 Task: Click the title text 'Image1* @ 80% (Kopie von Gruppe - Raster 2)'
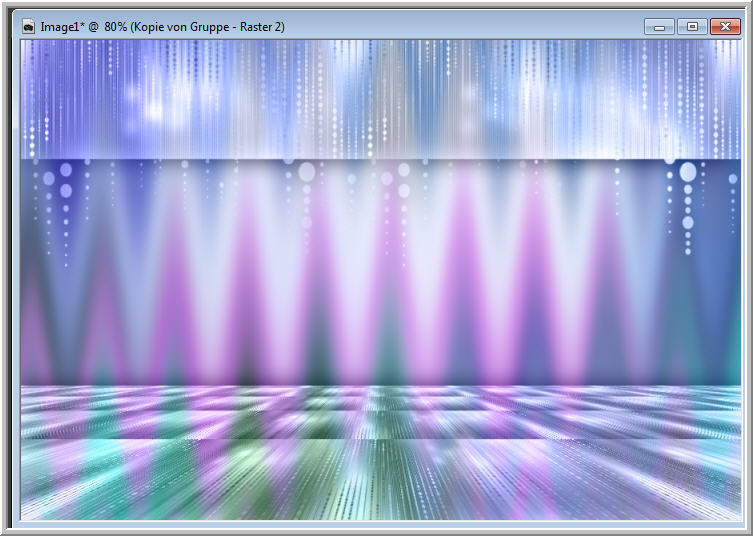coord(162,27)
